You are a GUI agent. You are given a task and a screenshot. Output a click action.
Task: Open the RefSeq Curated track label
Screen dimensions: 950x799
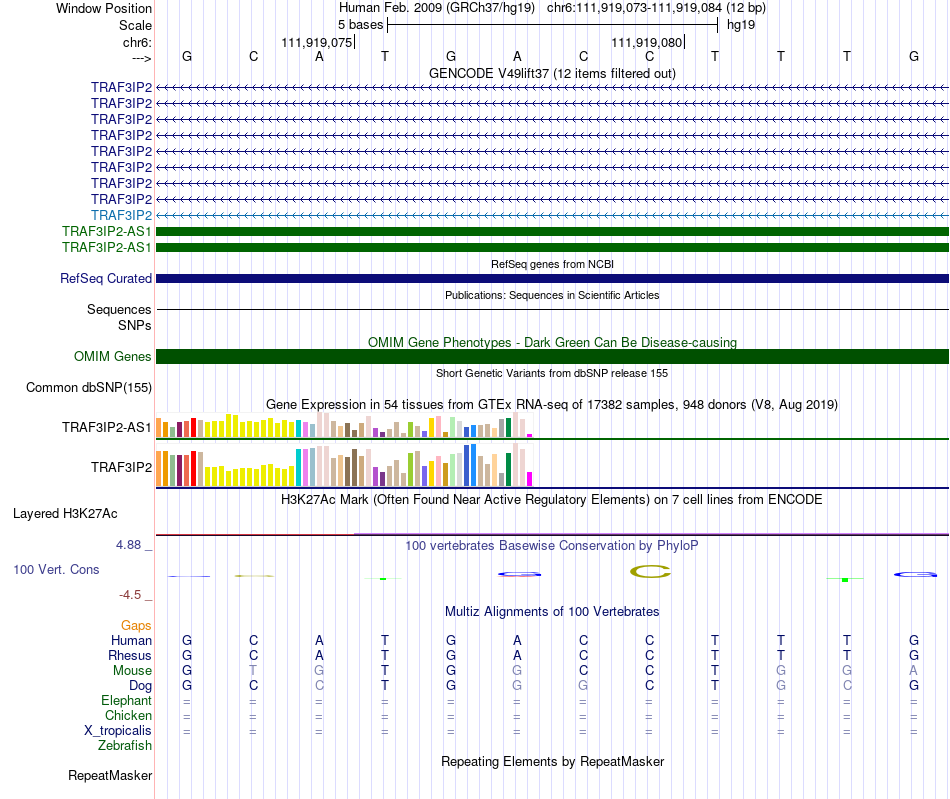tap(106, 279)
